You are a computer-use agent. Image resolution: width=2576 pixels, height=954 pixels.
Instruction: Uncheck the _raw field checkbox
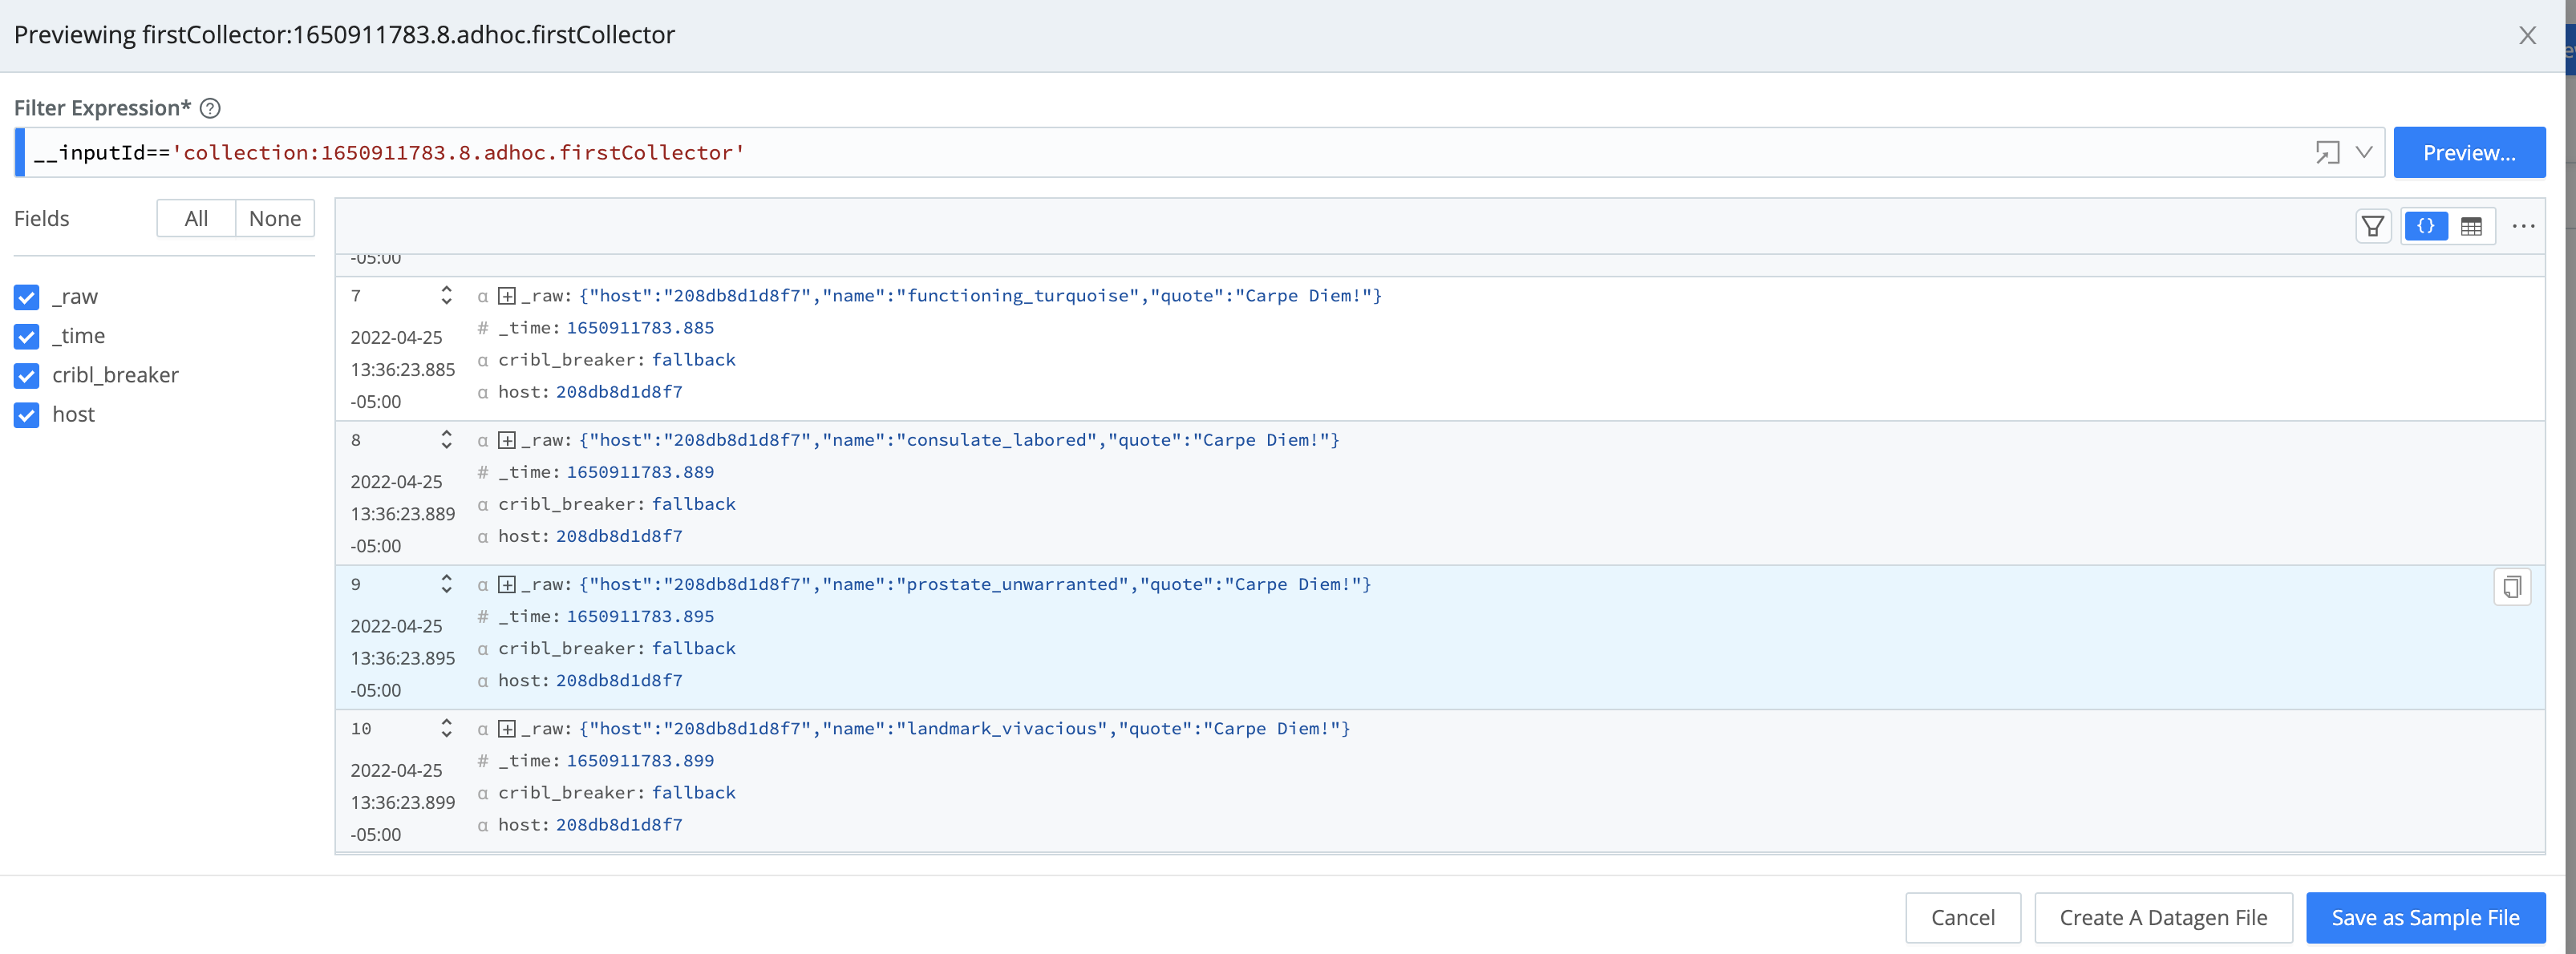[27, 297]
